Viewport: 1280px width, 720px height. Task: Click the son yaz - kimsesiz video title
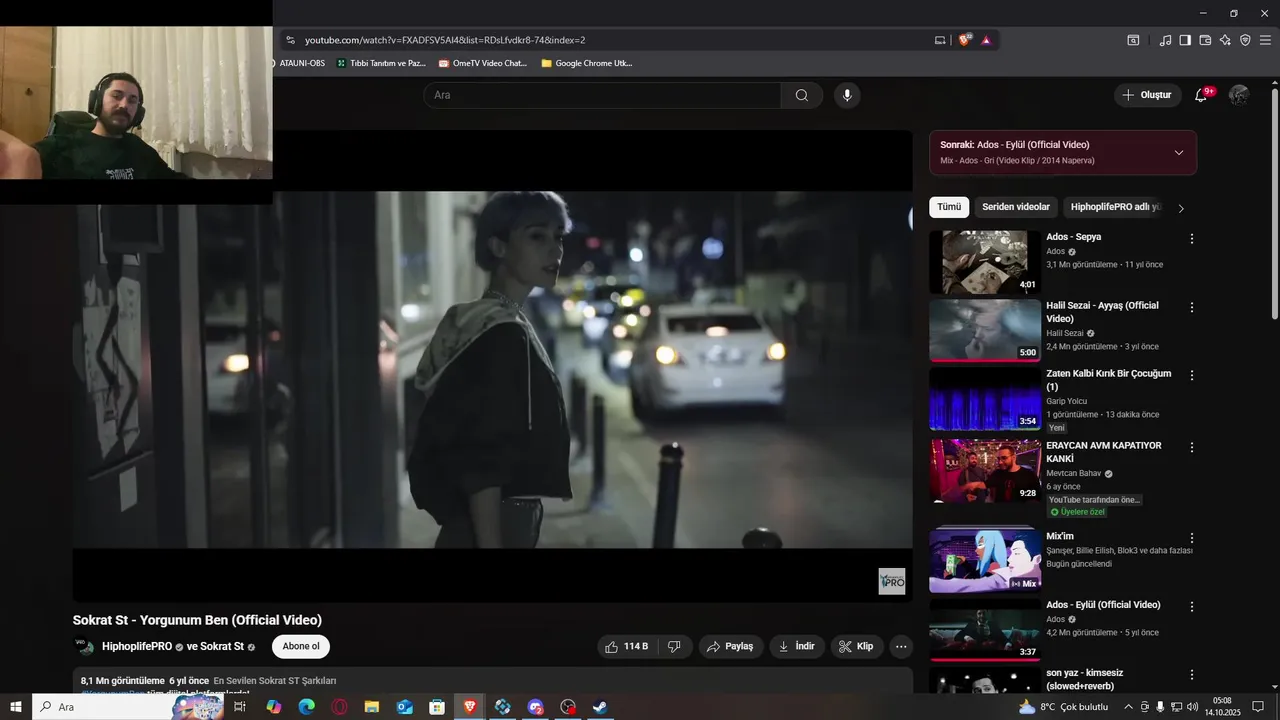(x=1084, y=680)
